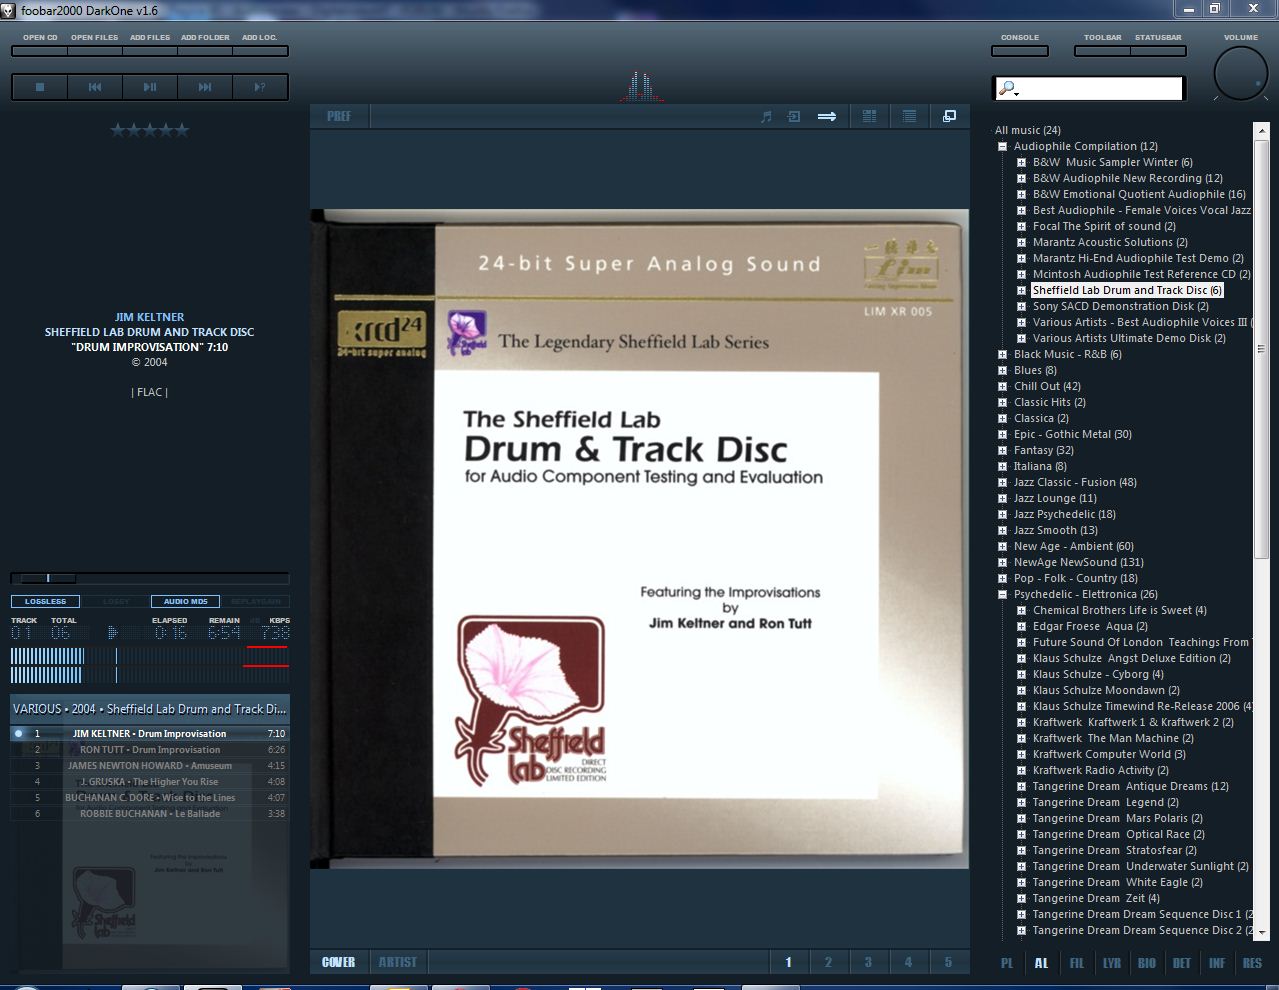Click the pop-out window icon
Screen dimensions: 1279x990
coord(949,117)
